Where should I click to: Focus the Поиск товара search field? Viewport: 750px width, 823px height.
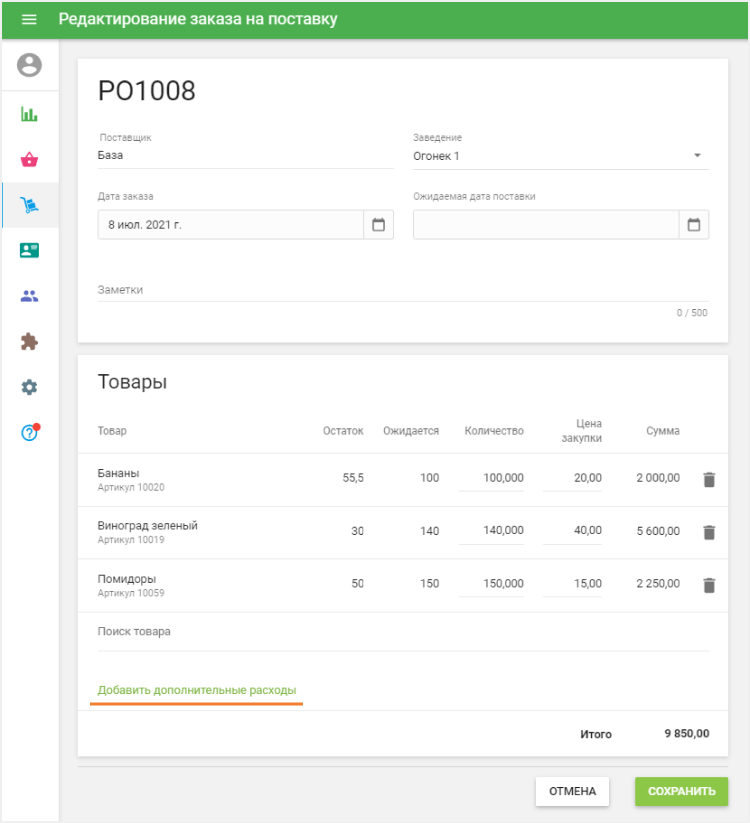400,632
